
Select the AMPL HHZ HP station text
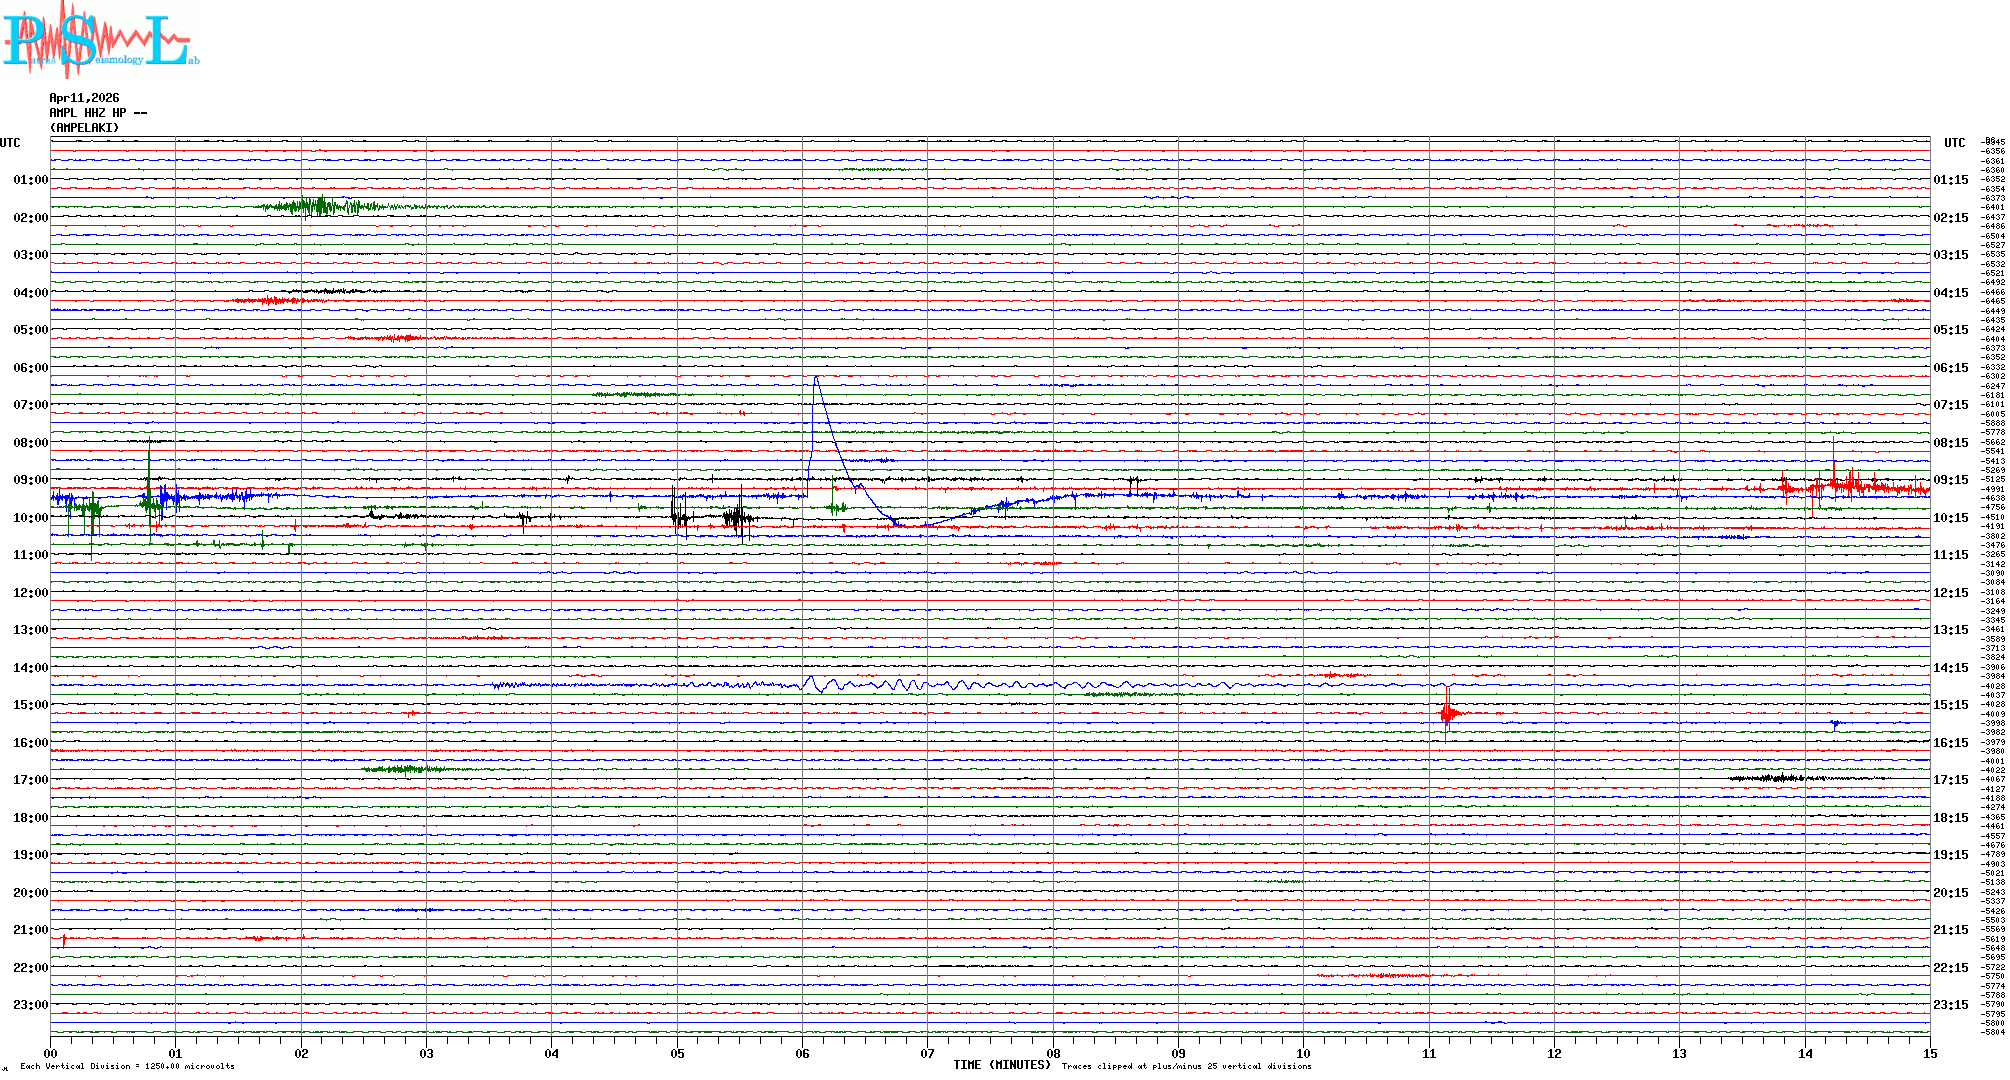[x=88, y=113]
